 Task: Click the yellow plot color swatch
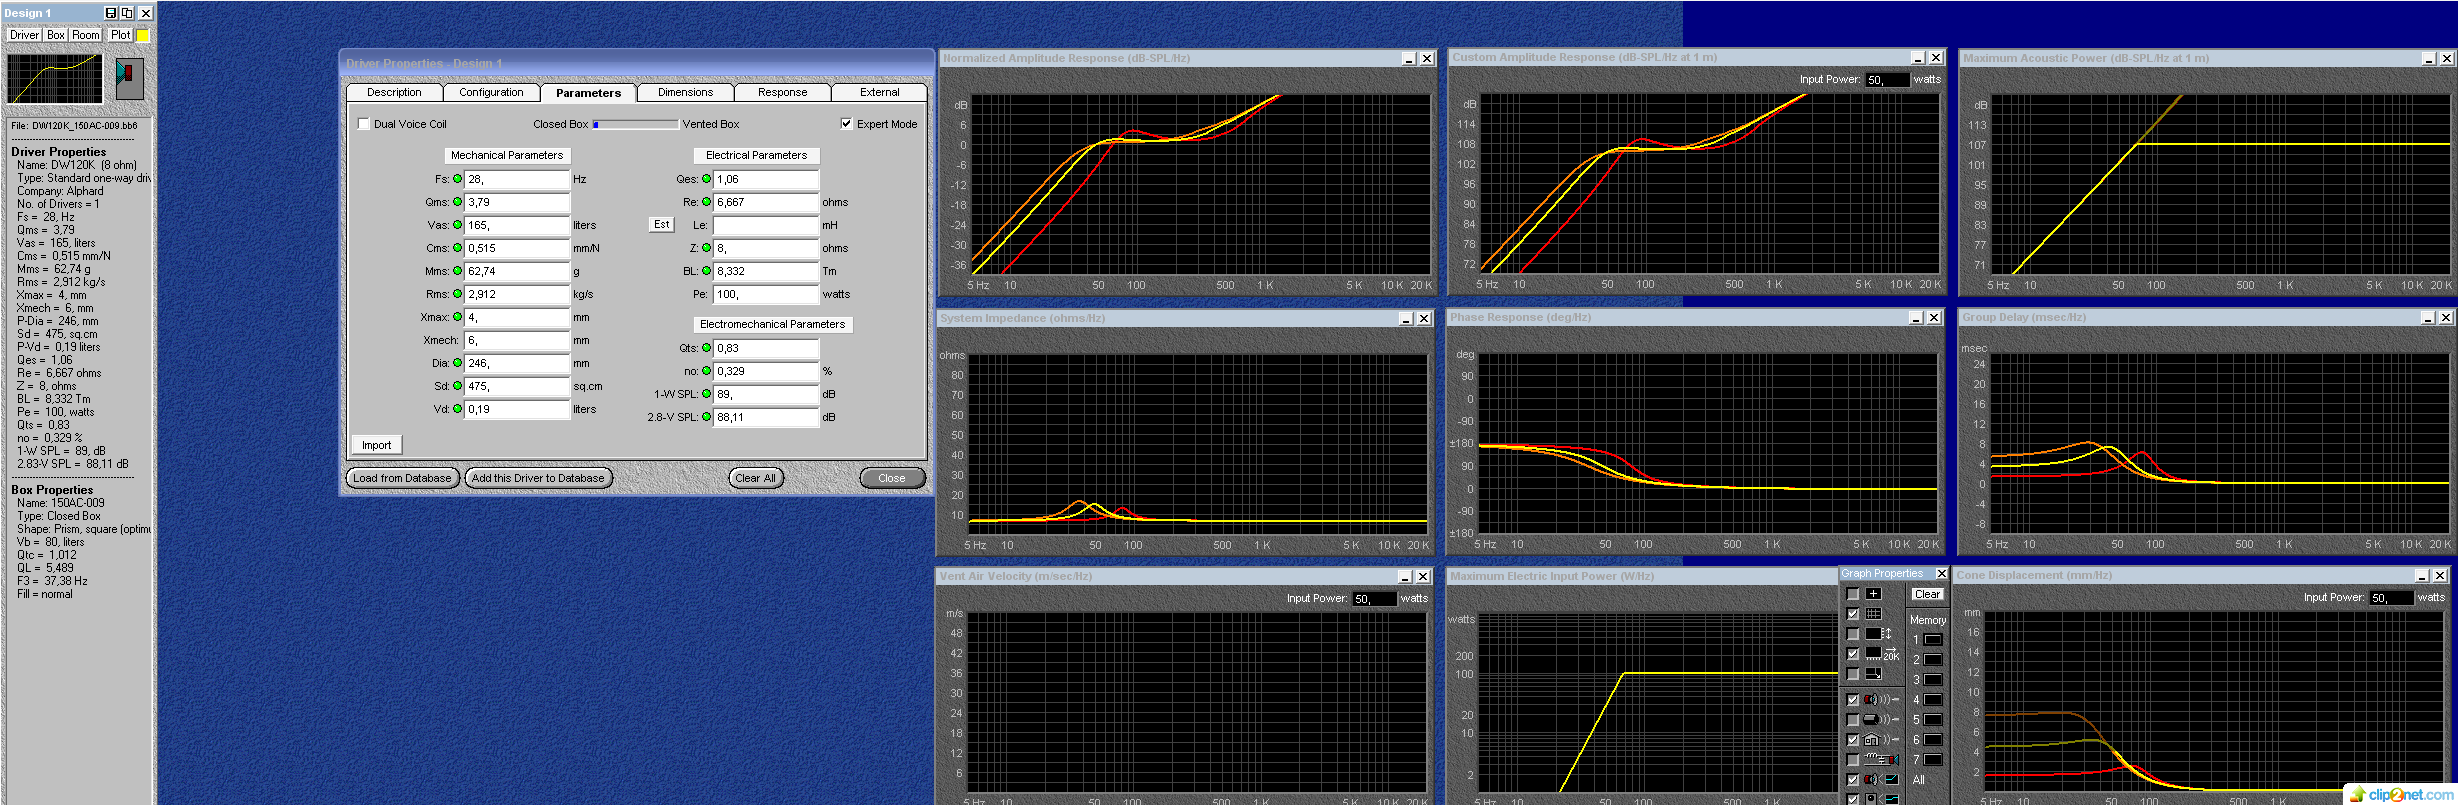pos(143,35)
